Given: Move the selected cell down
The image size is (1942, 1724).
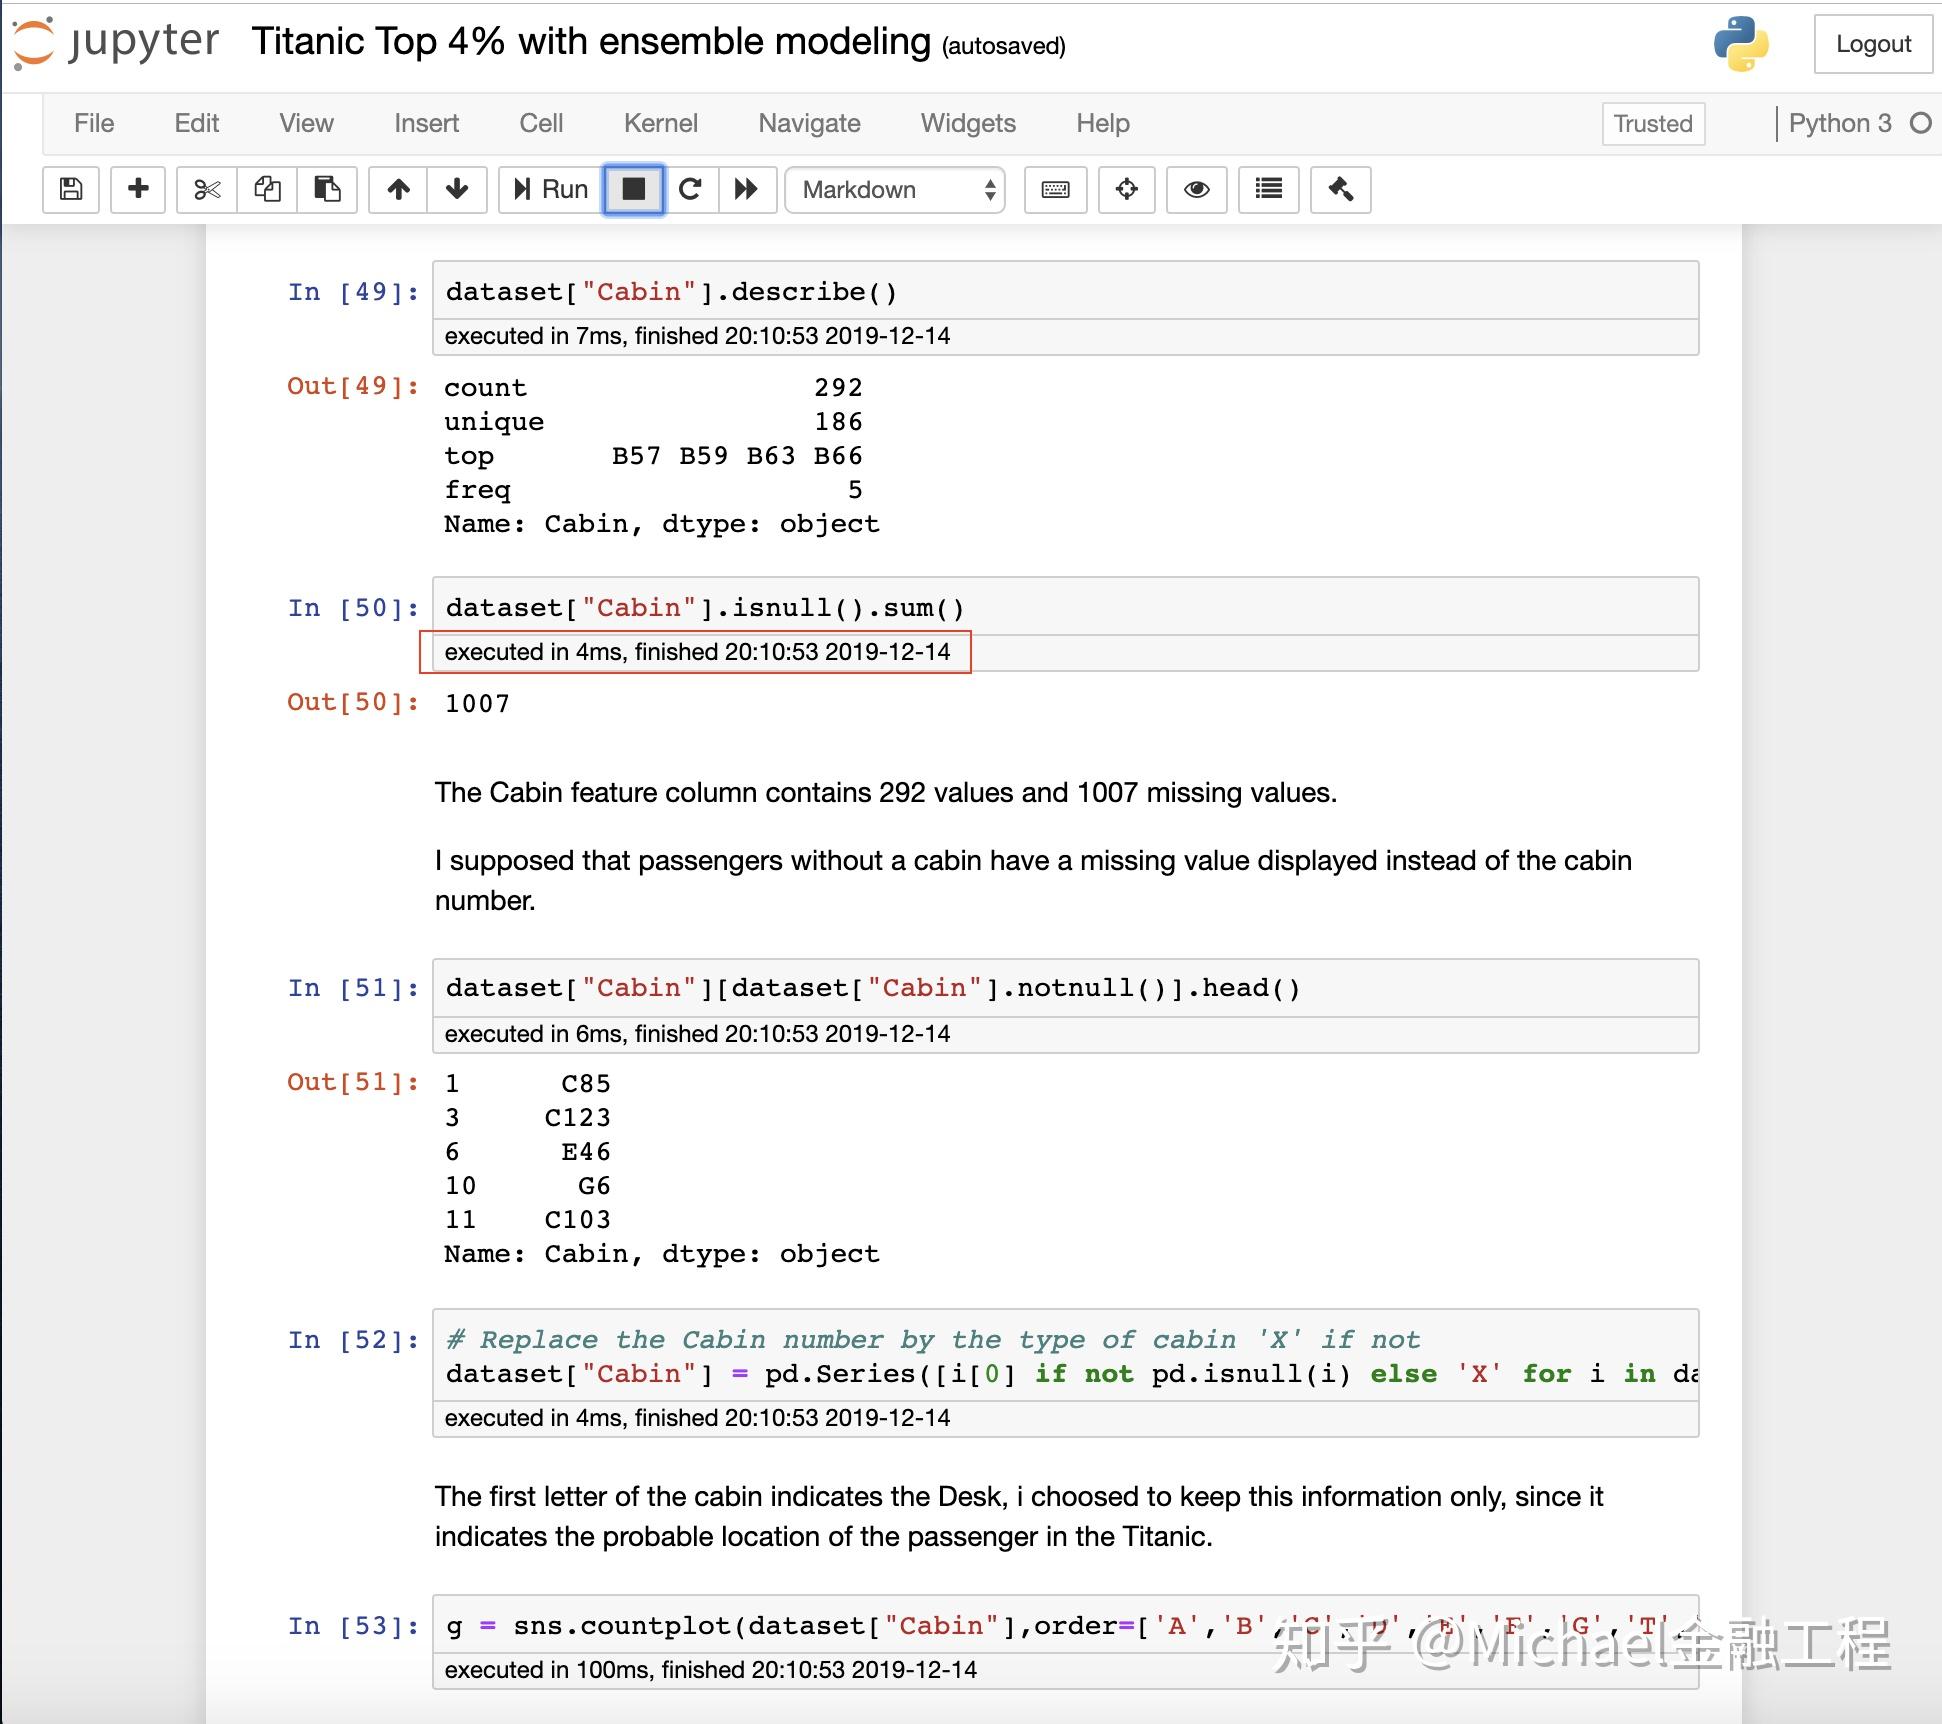Looking at the screenshot, I should [456, 189].
